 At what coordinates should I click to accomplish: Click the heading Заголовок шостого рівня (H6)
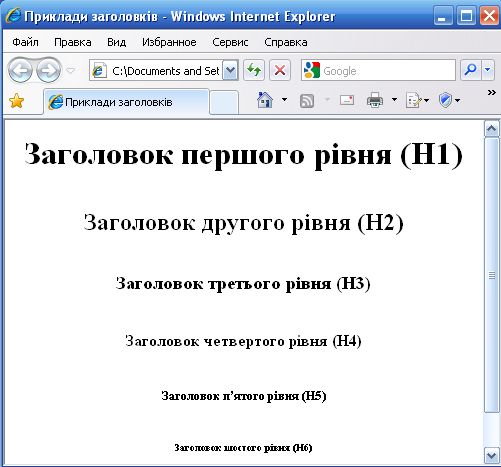click(244, 448)
